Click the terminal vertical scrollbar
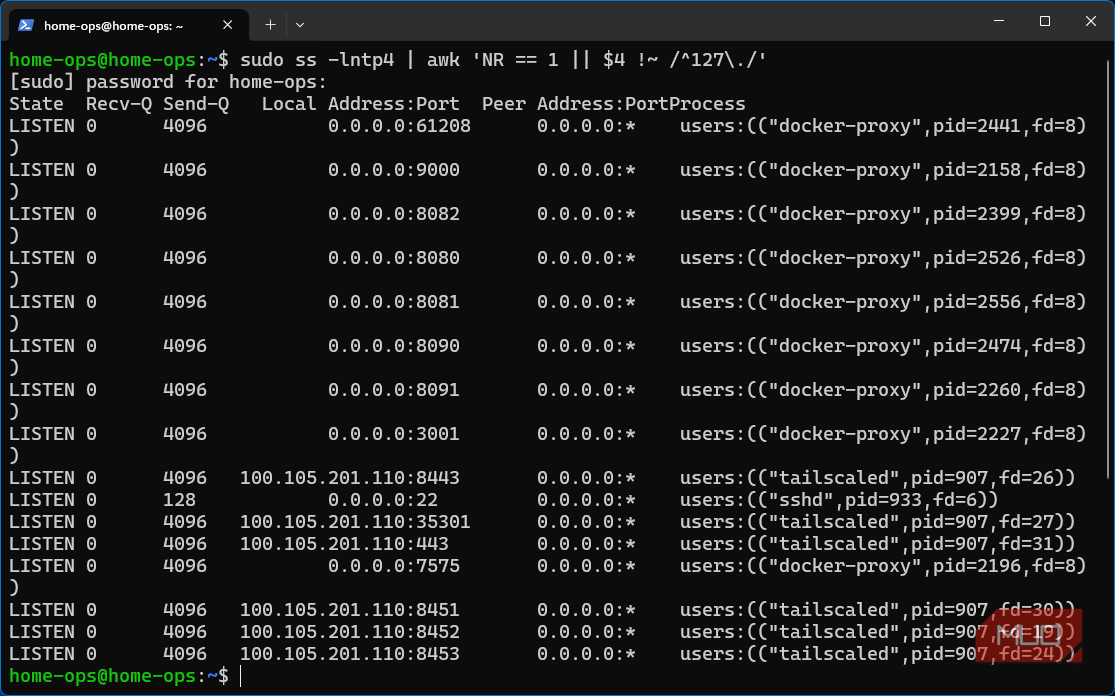Screen dimensions: 1115x696 point(1109,270)
